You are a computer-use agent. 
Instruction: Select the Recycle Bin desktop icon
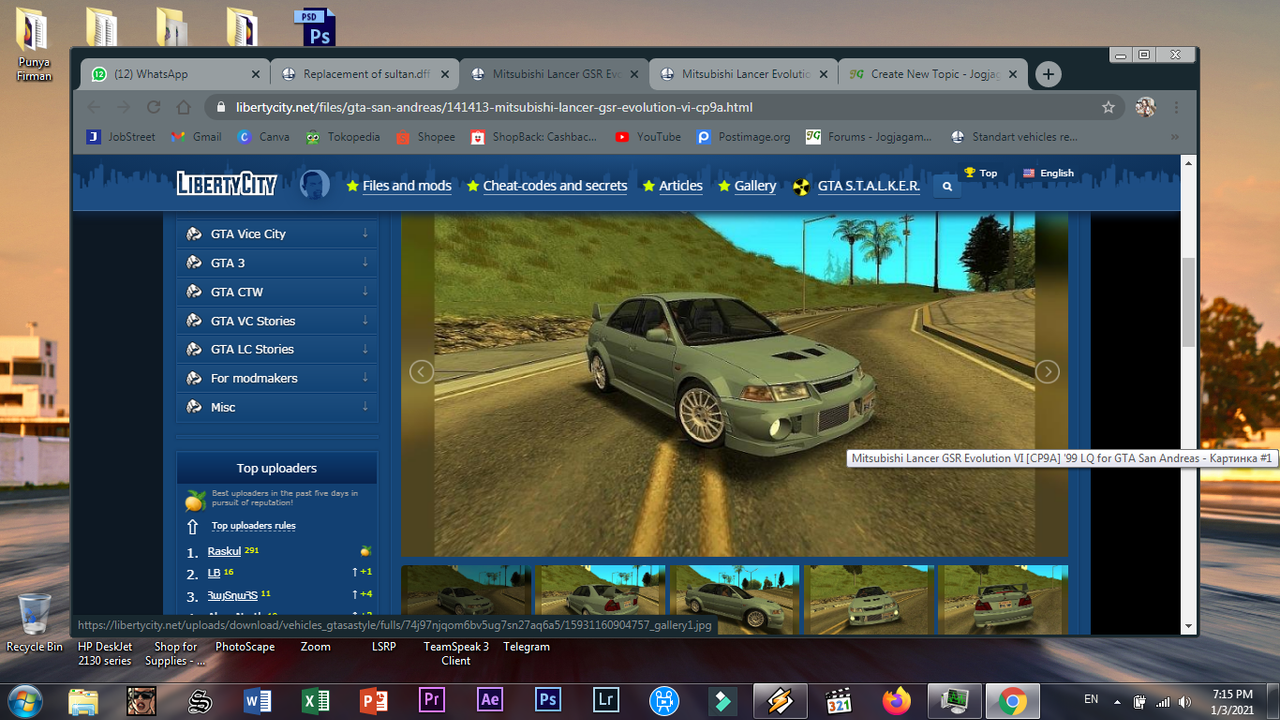point(34,622)
